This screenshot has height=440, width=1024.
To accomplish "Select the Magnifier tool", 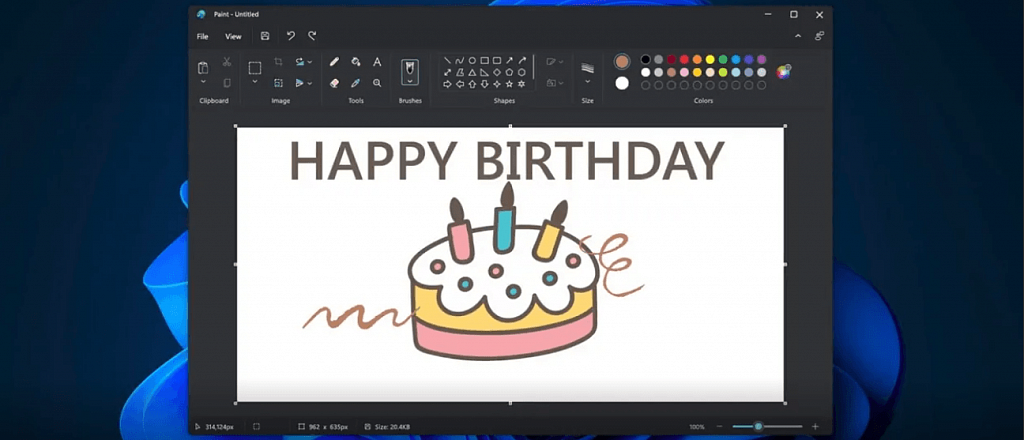I will pyautogui.click(x=377, y=83).
